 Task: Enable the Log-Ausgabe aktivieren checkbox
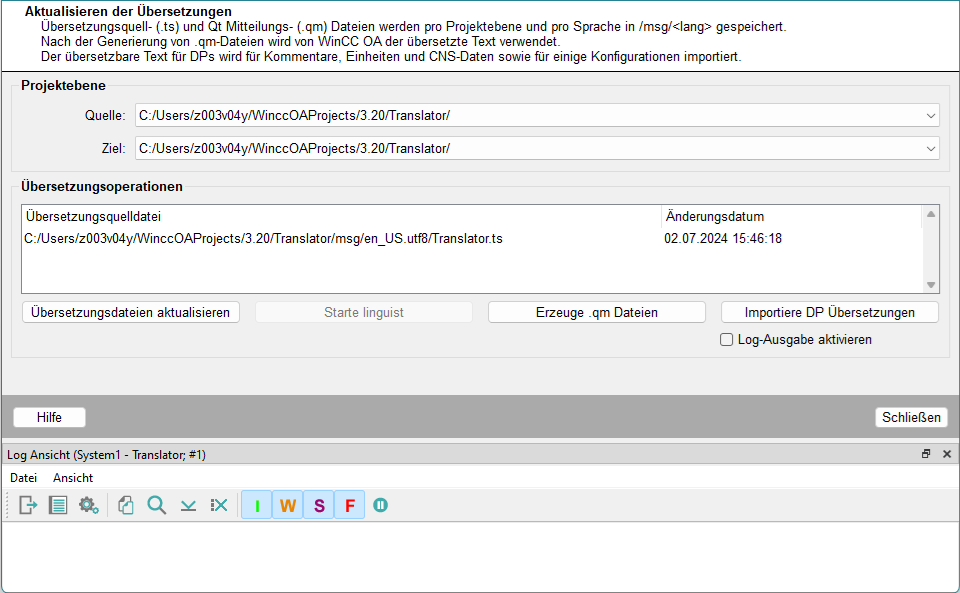(727, 340)
